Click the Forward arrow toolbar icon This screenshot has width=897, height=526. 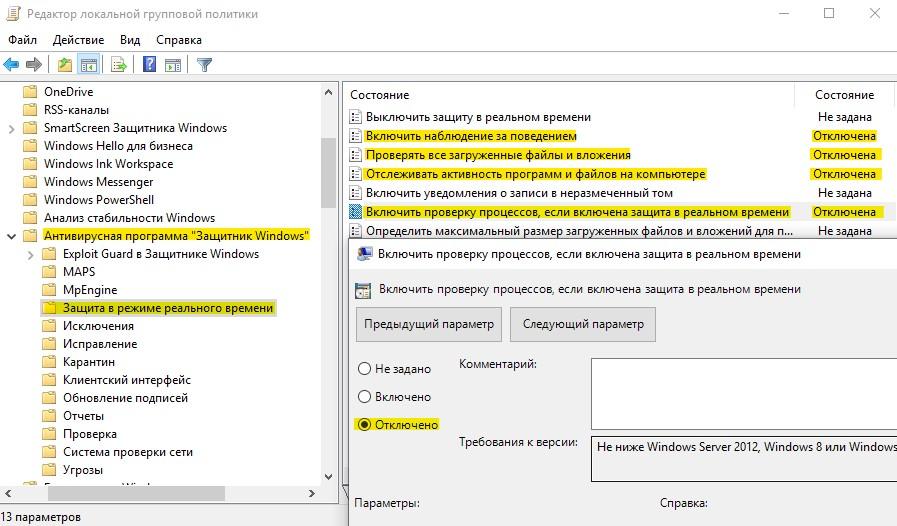point(34,65)
